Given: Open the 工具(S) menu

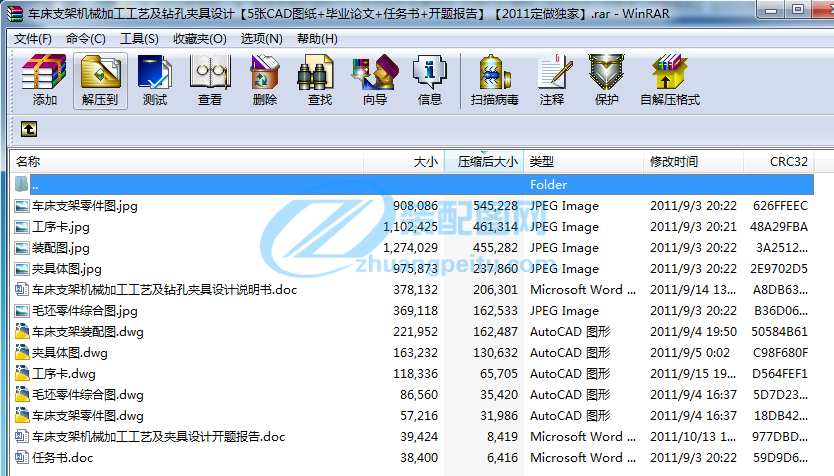Looking at the screenshot, I should pyautogui.click(x=139, y=39).
